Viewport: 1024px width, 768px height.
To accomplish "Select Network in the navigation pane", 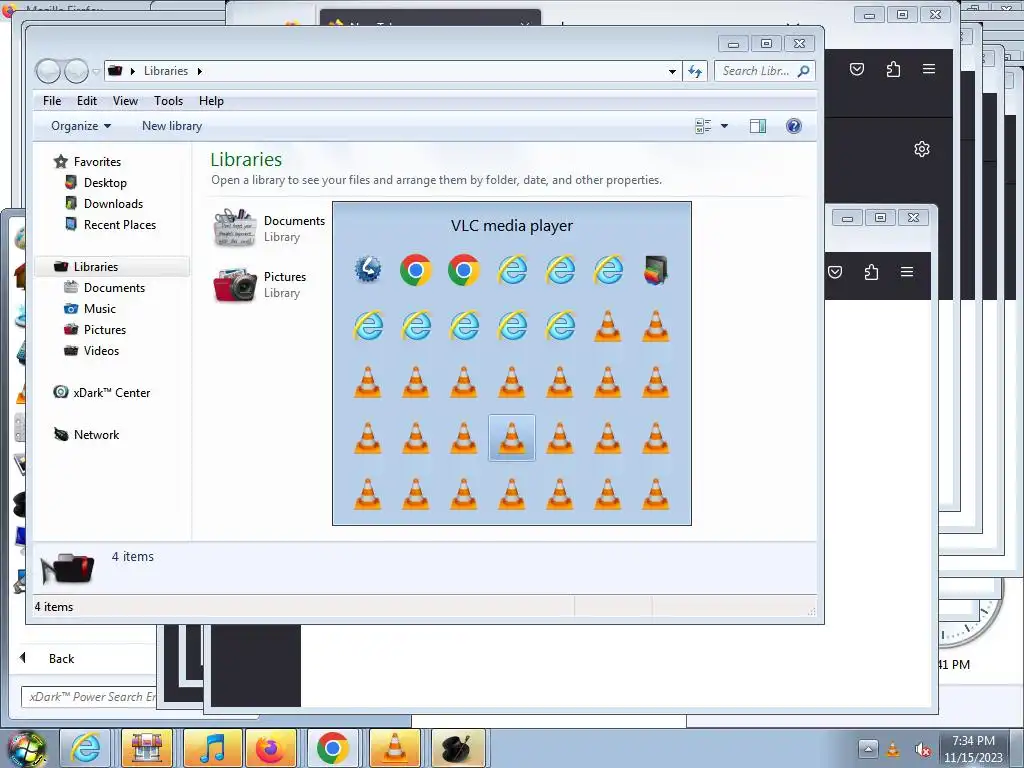I will pos(96,434).
